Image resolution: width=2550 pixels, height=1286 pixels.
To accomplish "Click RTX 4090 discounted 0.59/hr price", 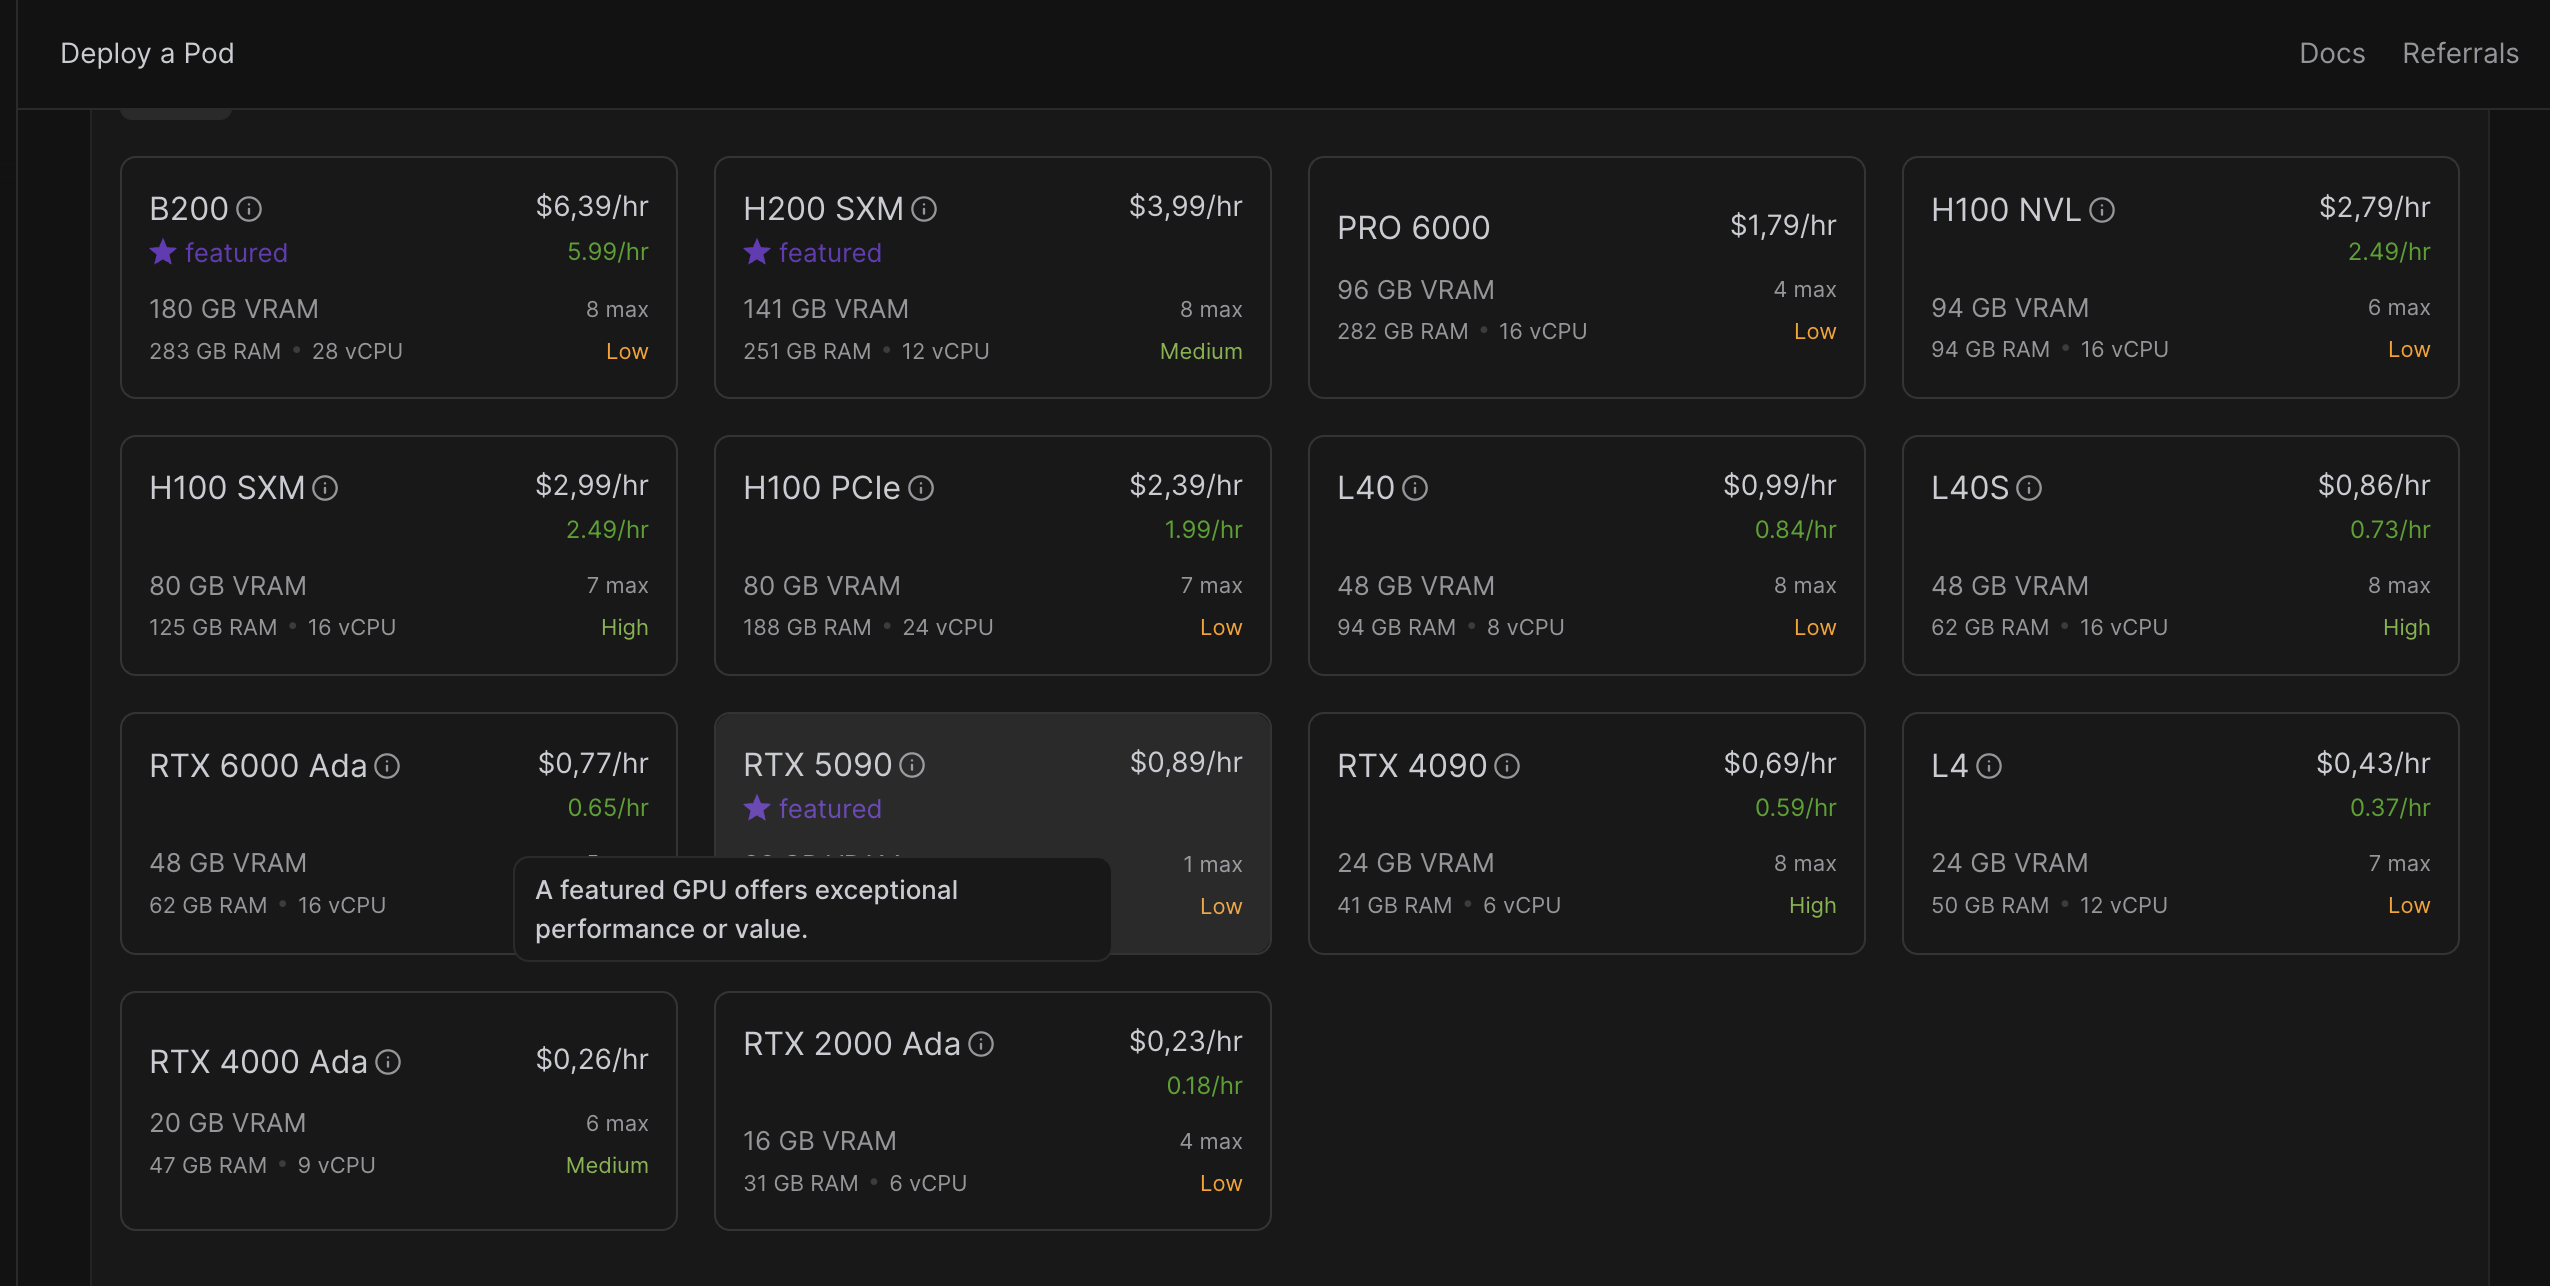I will [1795, 808].
